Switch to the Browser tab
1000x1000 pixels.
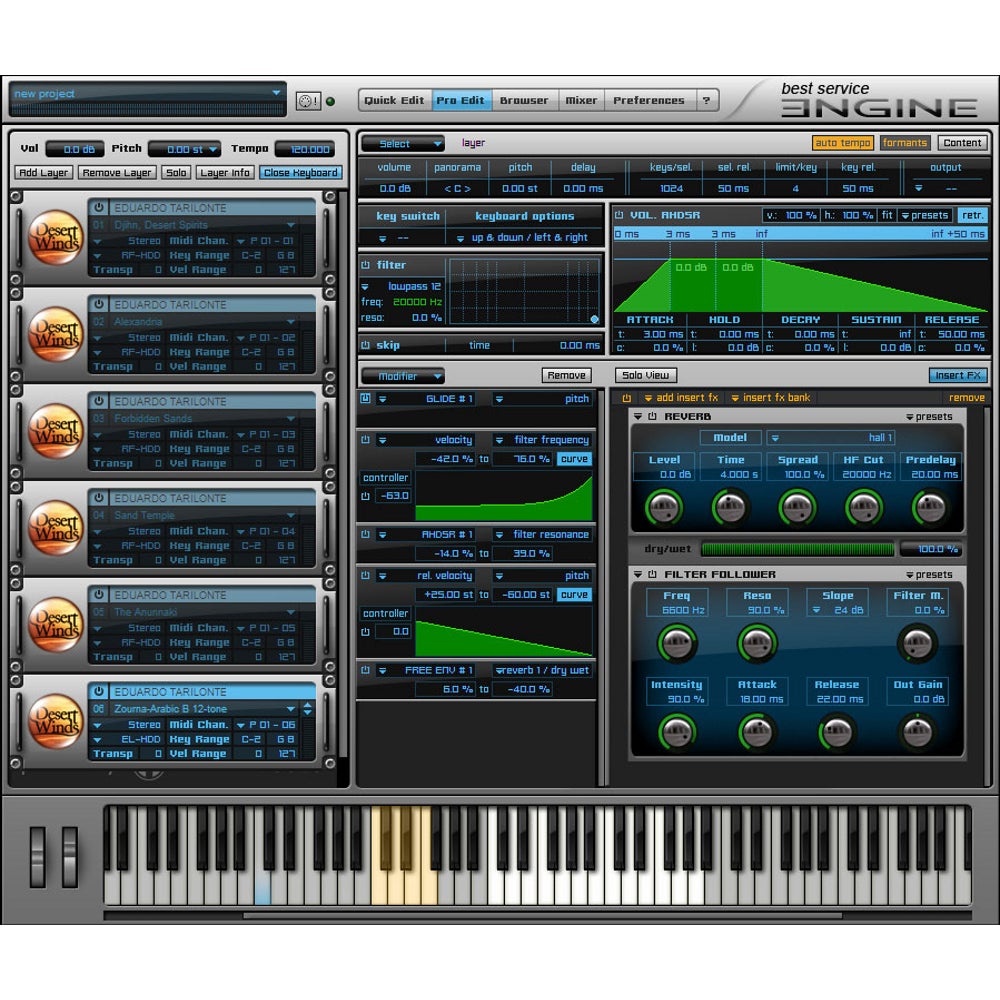click(x=524, y=100)
